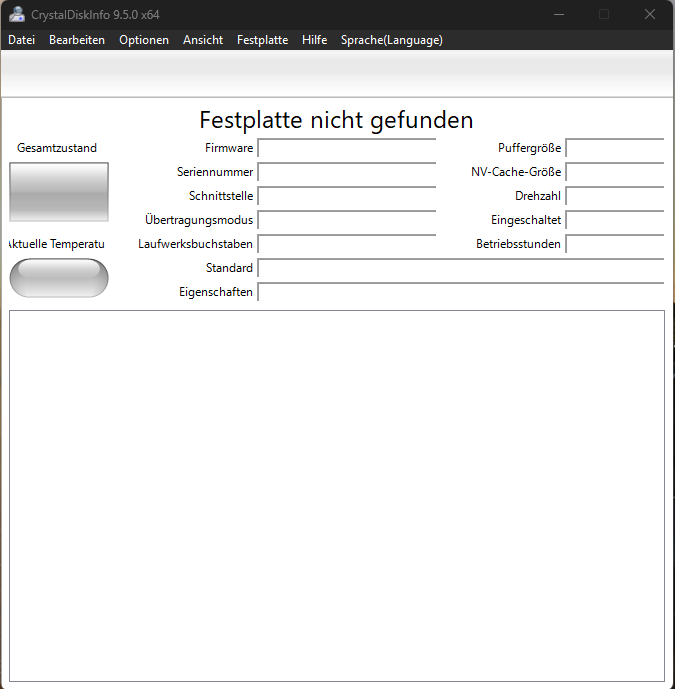This screenshot has width=675, height=689.
Task: Click the Eigenschaften label
Action: (216, 292)
